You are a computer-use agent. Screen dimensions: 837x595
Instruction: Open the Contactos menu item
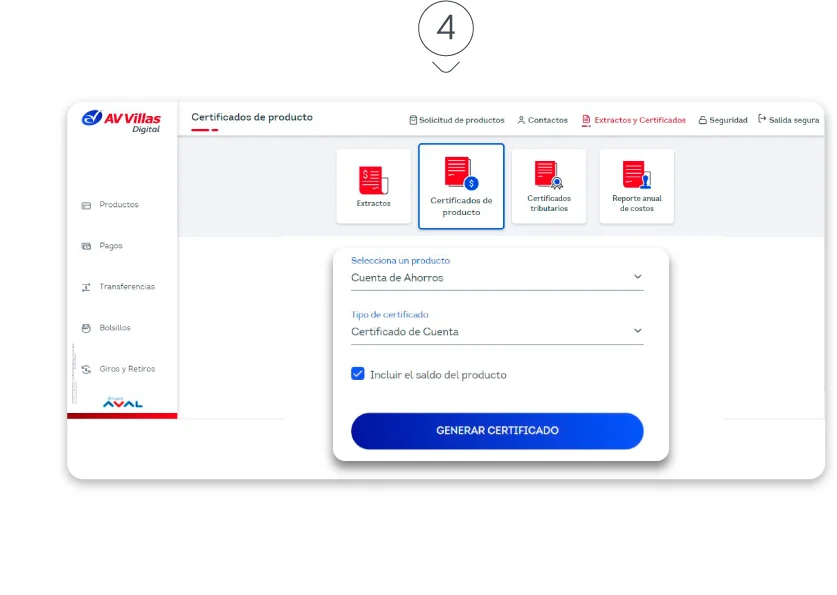pos(542,119)
